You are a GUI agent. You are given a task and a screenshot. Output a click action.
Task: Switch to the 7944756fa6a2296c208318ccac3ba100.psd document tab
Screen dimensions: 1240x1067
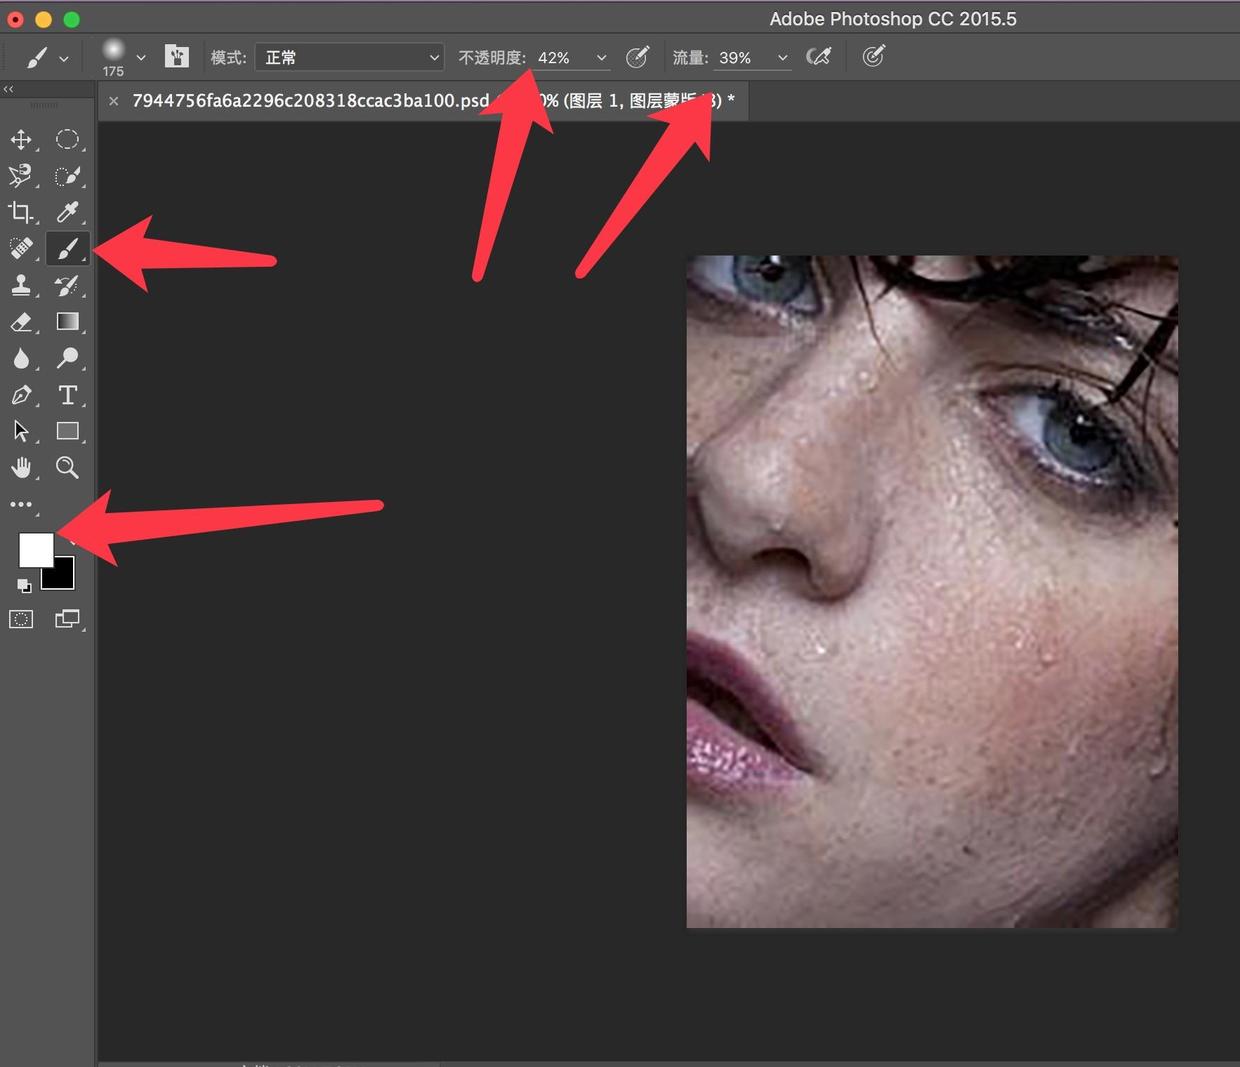click(x=310, y=101)
